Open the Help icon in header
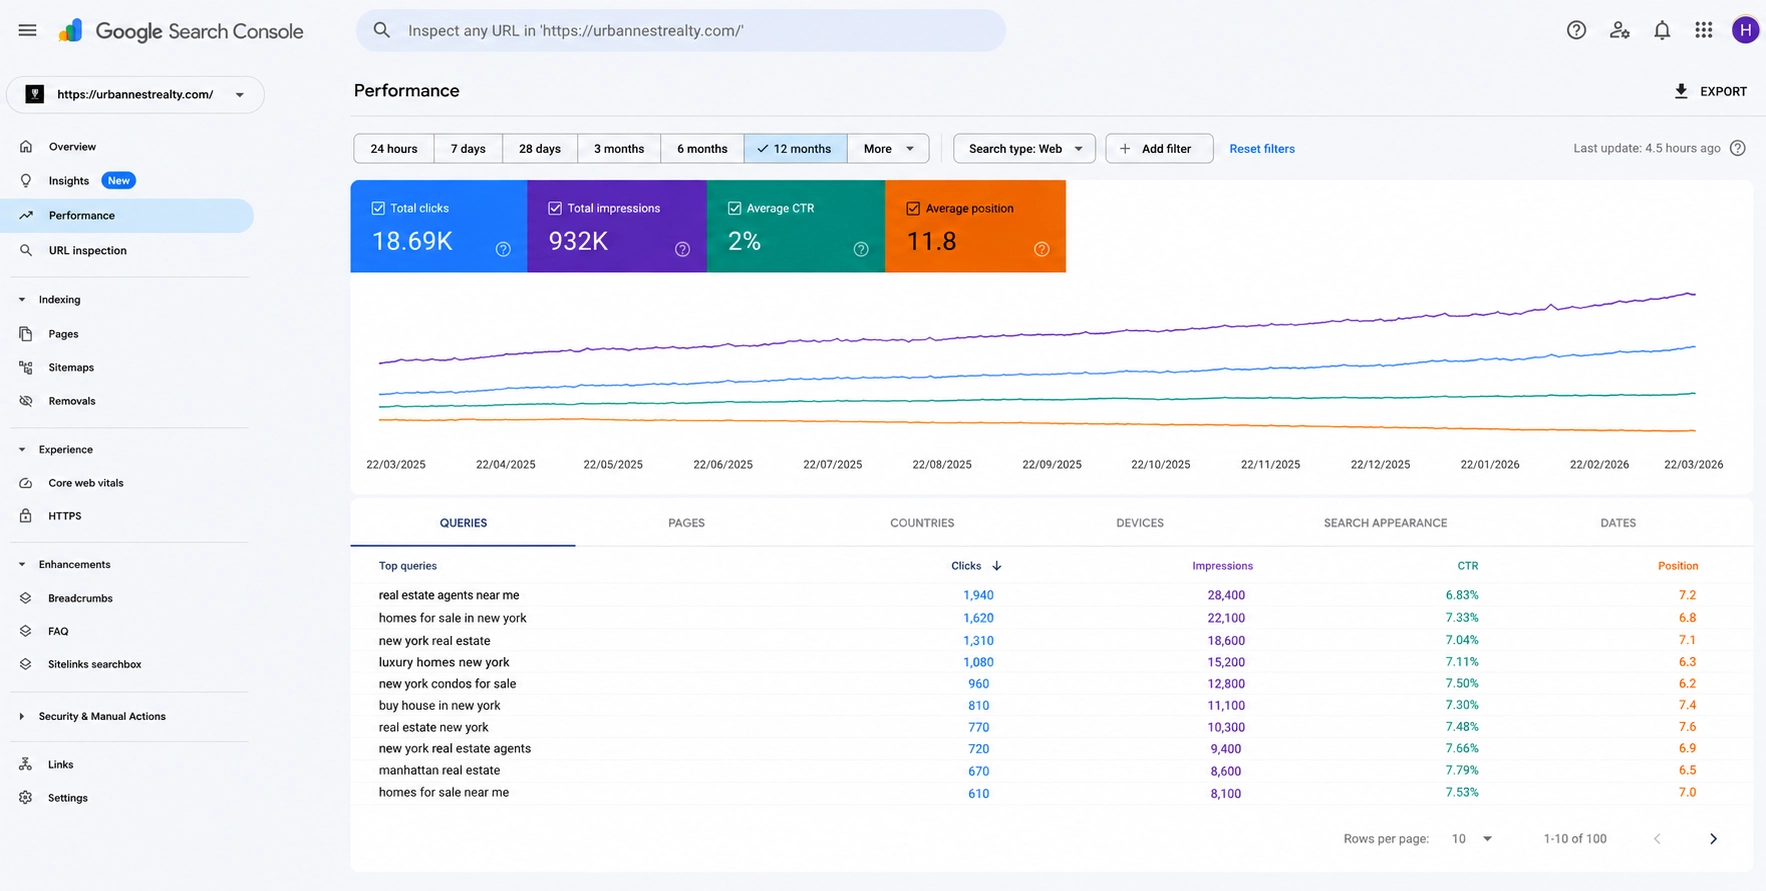The width and height of the screenshot is (1766, 891). pos(1576,30)
